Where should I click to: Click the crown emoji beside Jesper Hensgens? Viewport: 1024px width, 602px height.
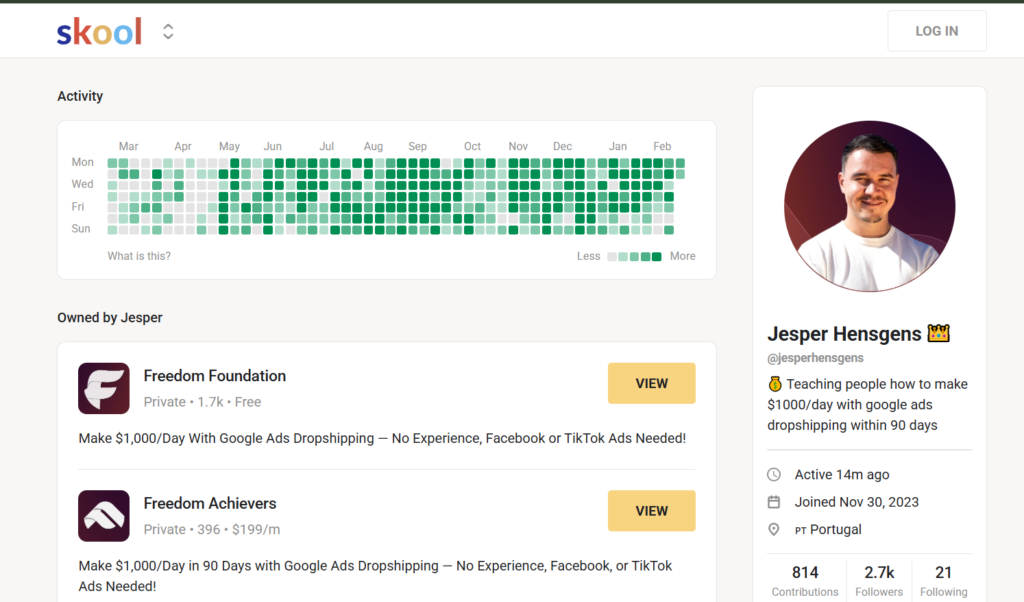937,333
